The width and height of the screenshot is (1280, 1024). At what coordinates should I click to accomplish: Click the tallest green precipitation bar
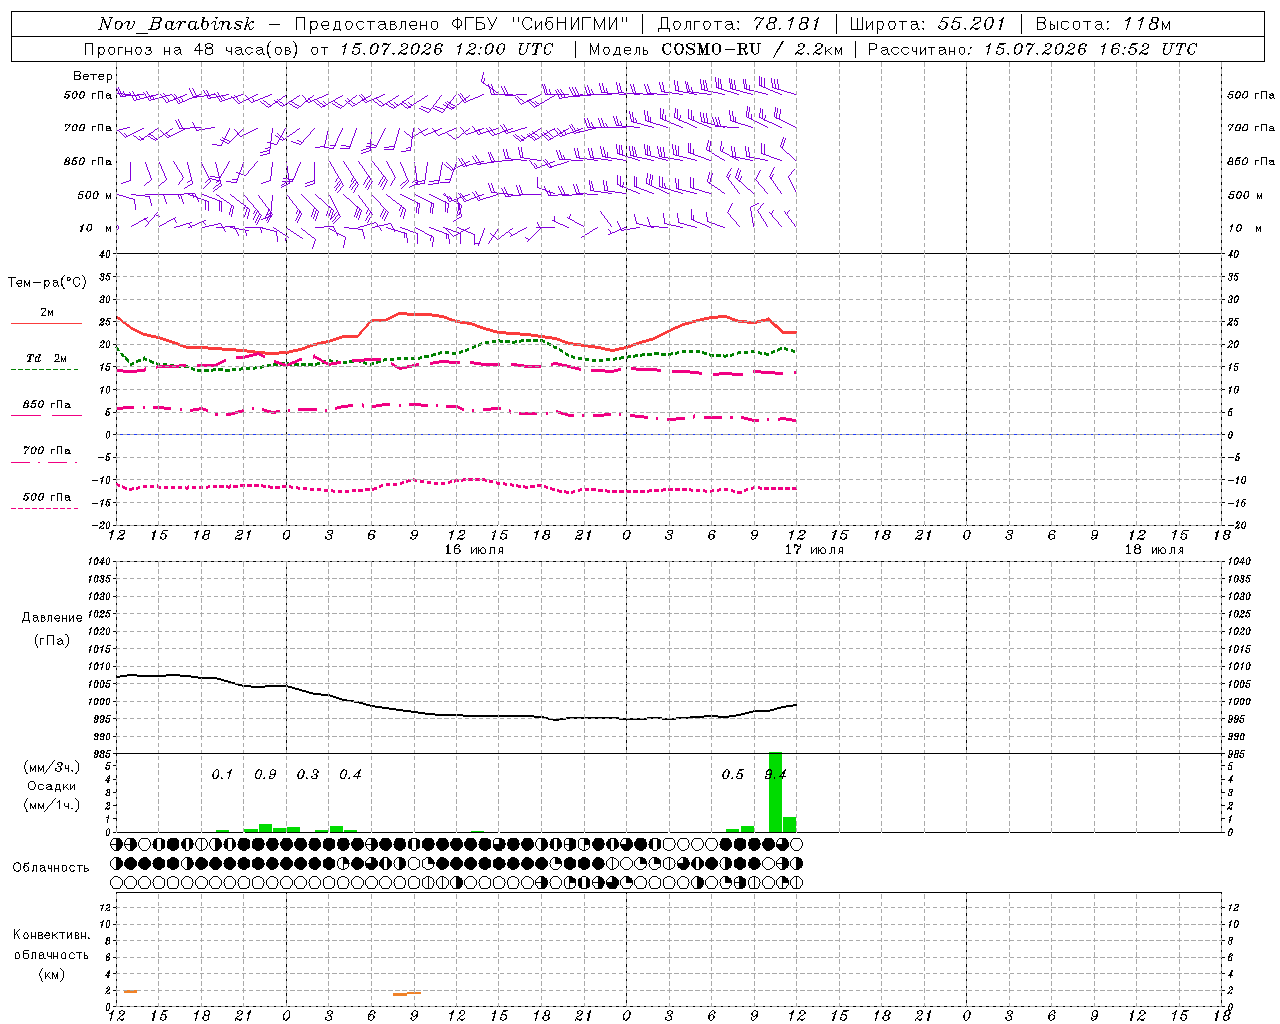[x=775, y=792]
